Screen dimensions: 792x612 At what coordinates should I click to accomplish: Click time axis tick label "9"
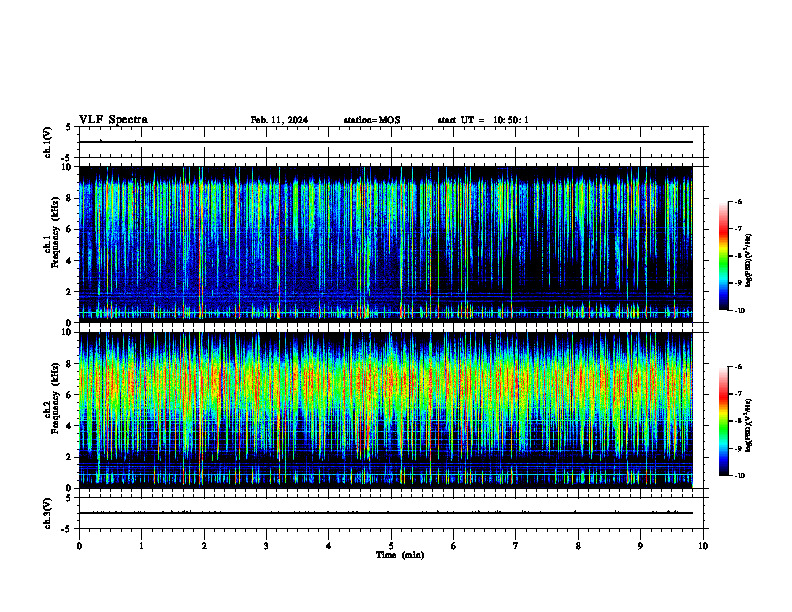[x=640, y=546]
